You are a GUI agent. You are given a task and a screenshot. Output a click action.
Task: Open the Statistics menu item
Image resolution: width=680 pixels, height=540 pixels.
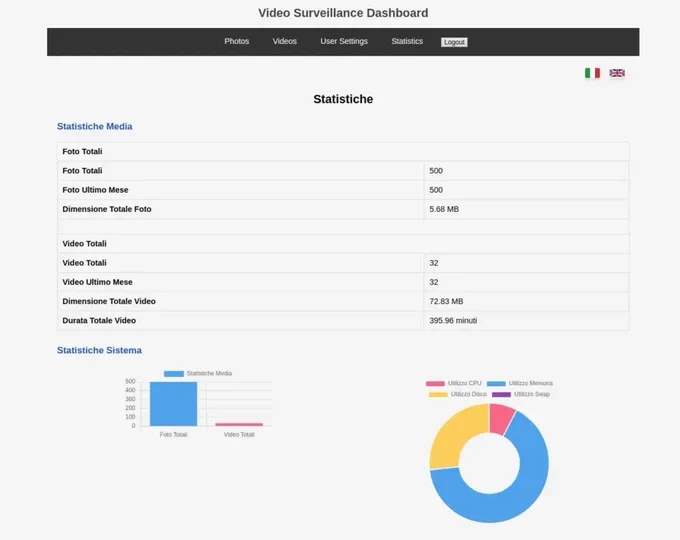click(x=407, y=41)
